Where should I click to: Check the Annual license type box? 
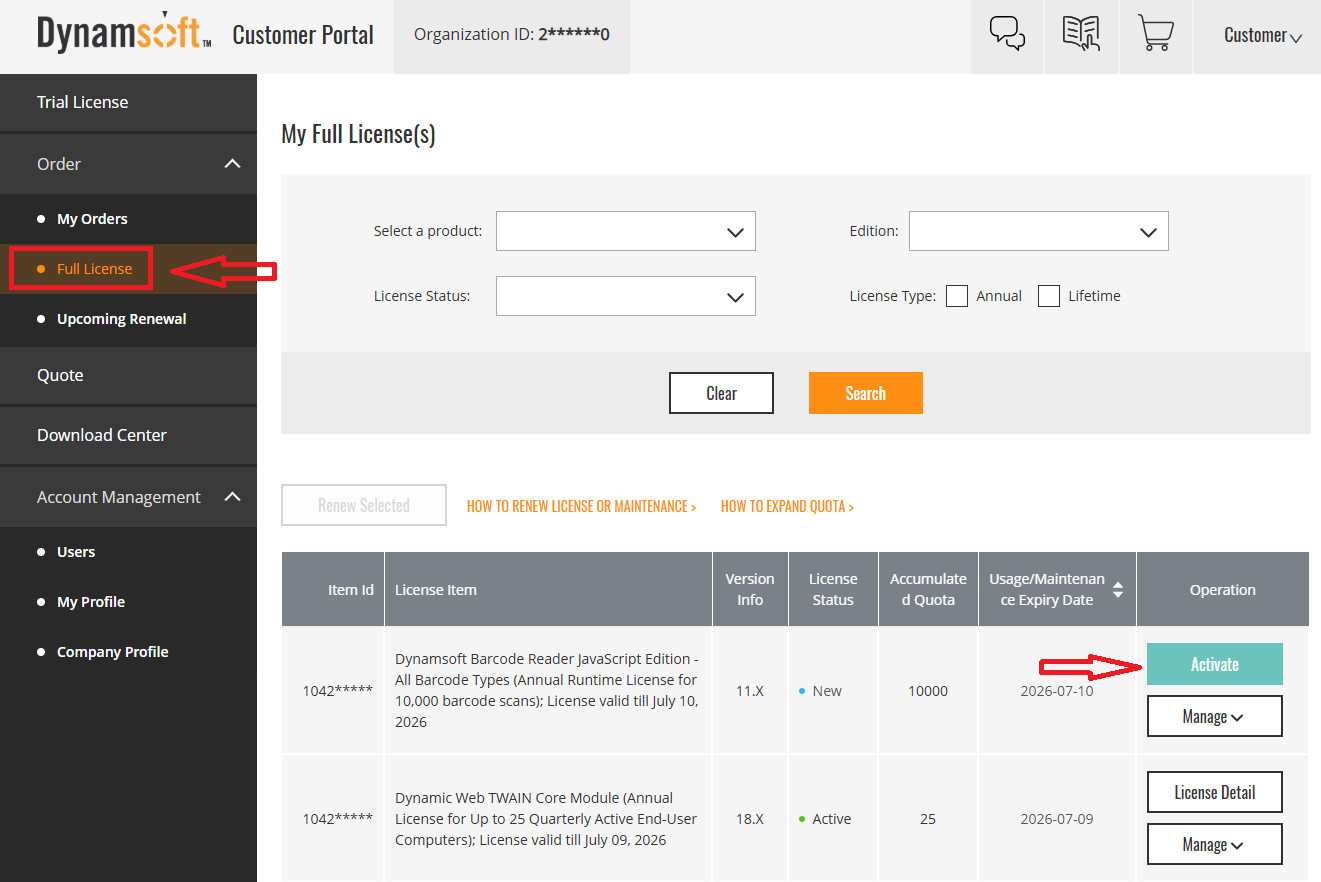coord(957,296)
